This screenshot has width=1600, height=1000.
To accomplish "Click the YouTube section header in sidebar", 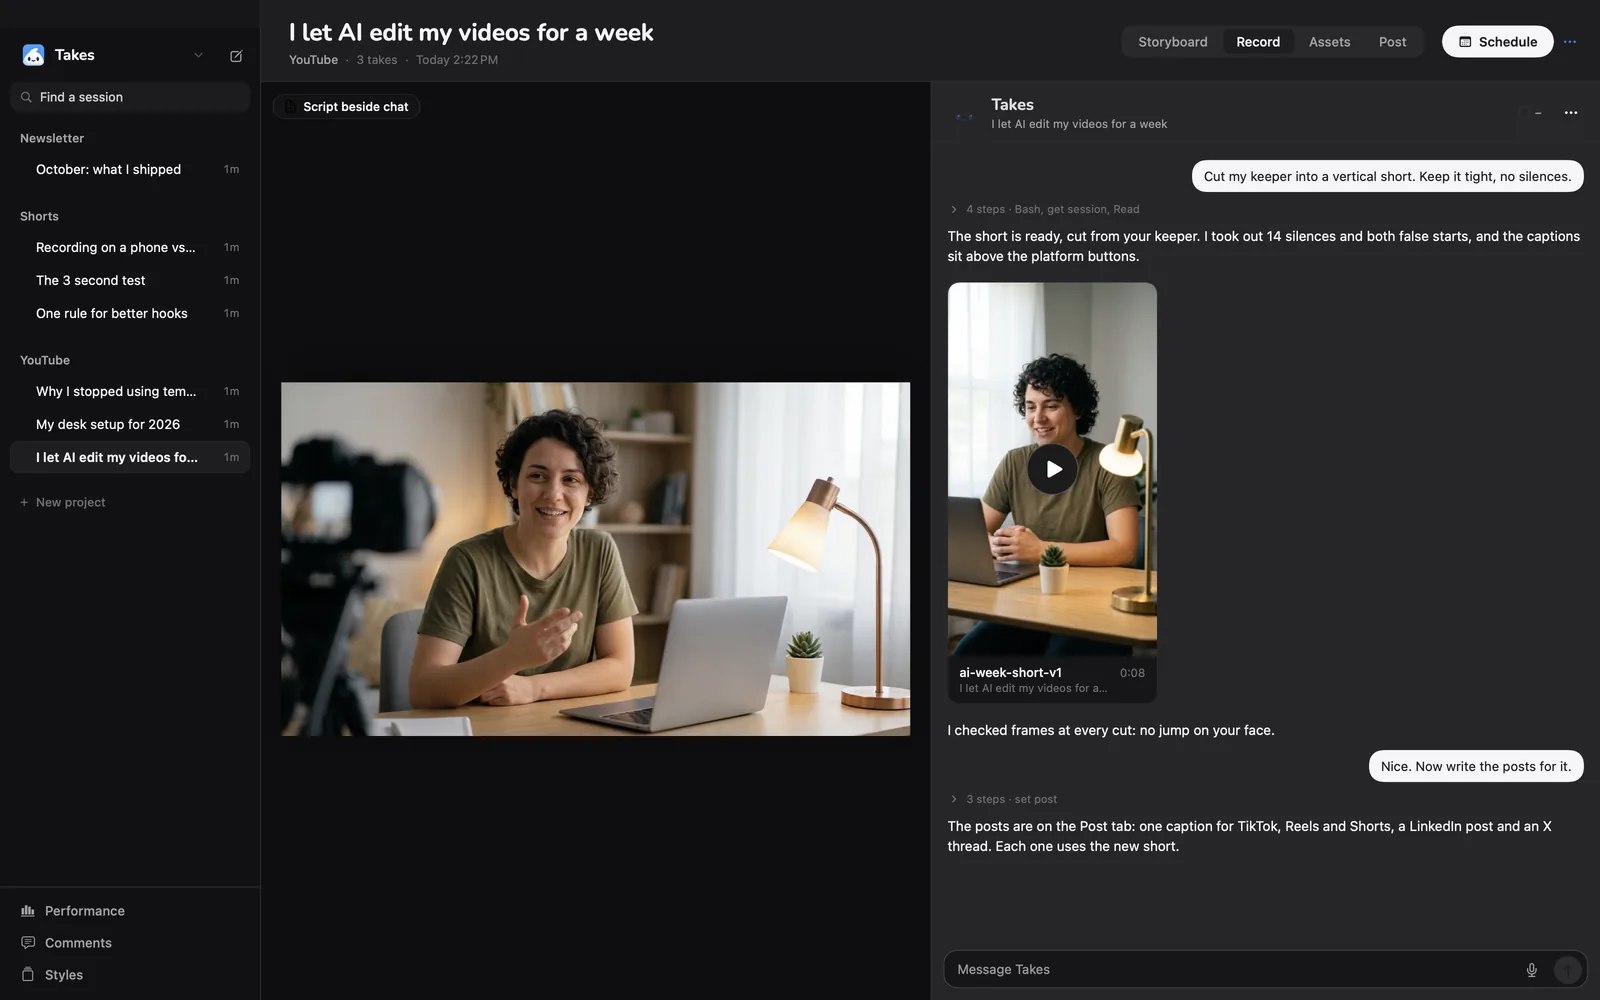I will (x=45, y=360).
